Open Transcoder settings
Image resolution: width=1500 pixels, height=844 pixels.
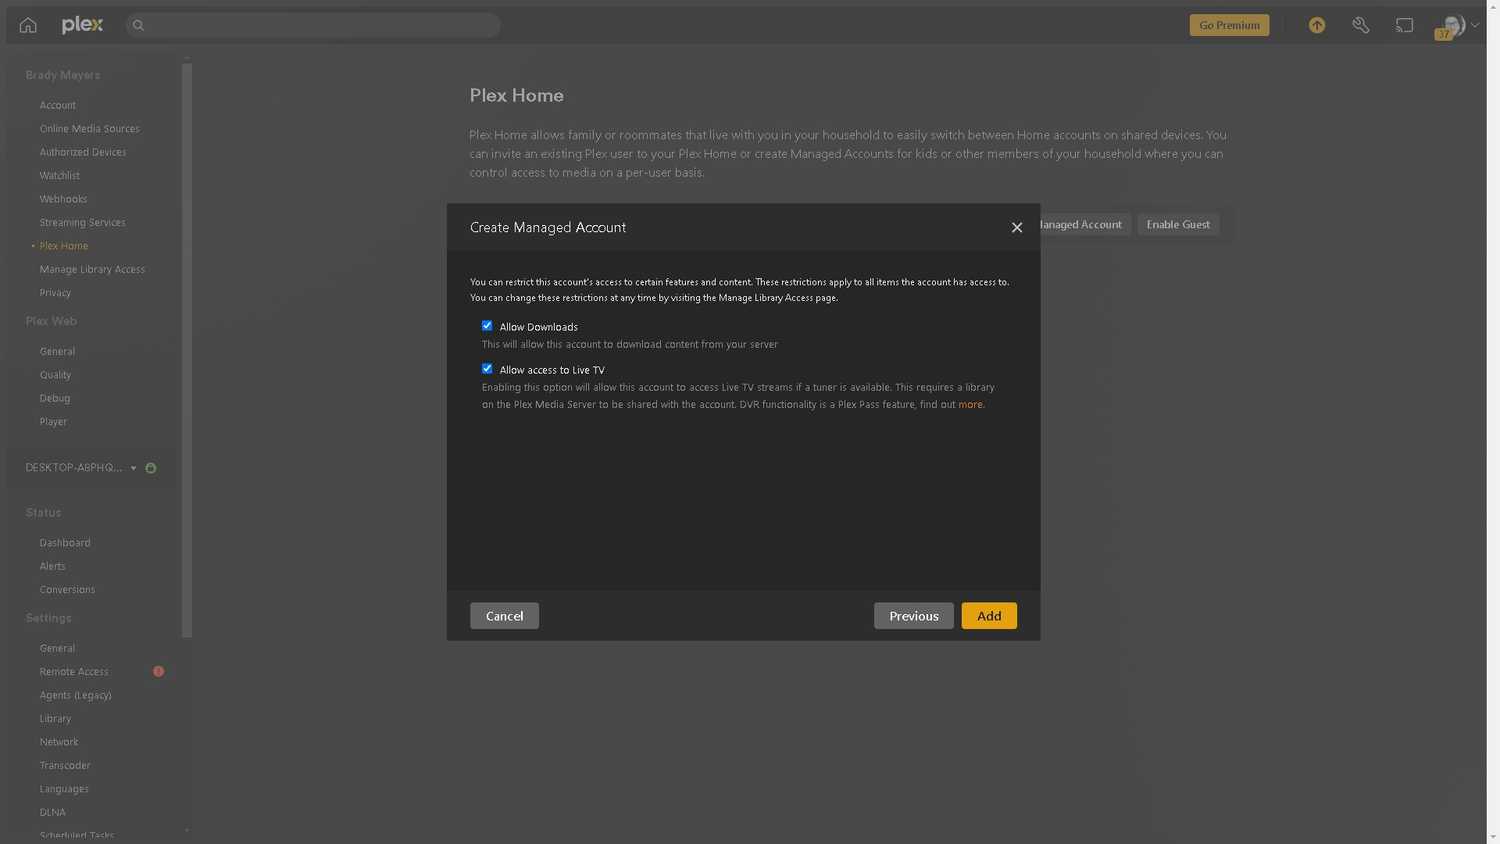[65, 765]
